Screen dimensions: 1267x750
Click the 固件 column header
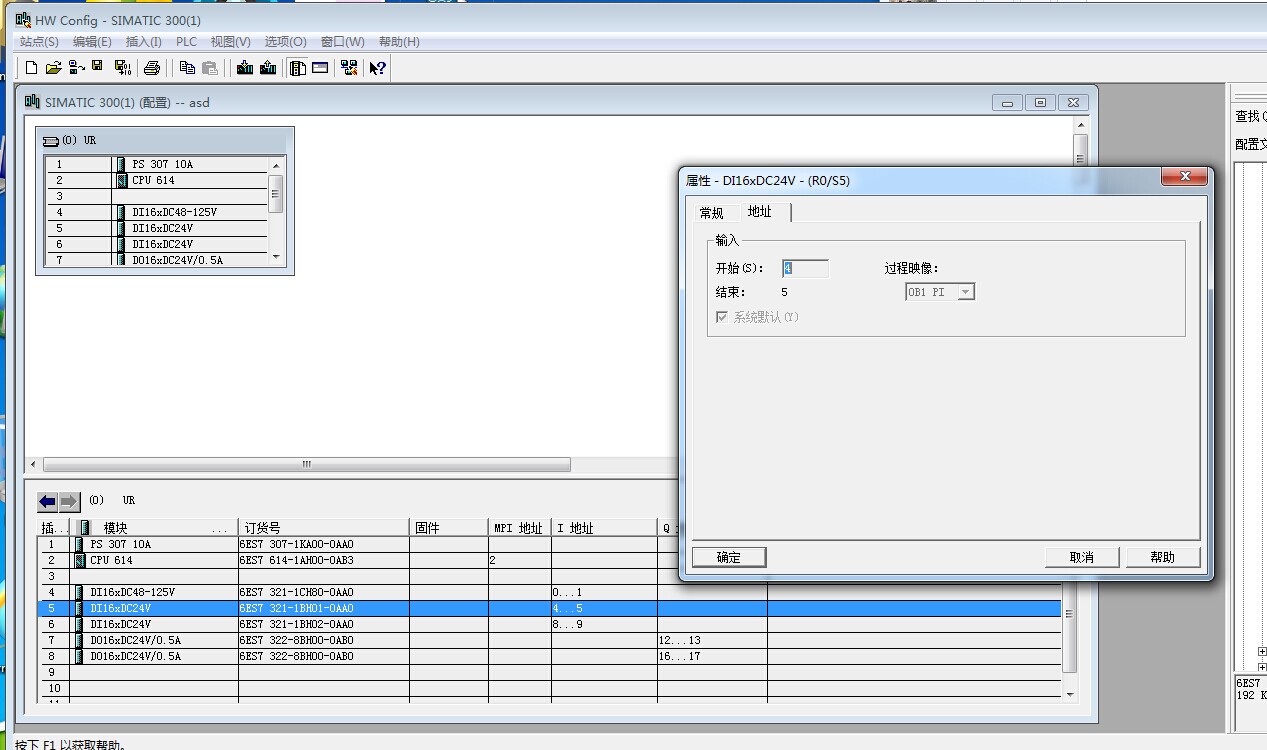tap(449, 527)
